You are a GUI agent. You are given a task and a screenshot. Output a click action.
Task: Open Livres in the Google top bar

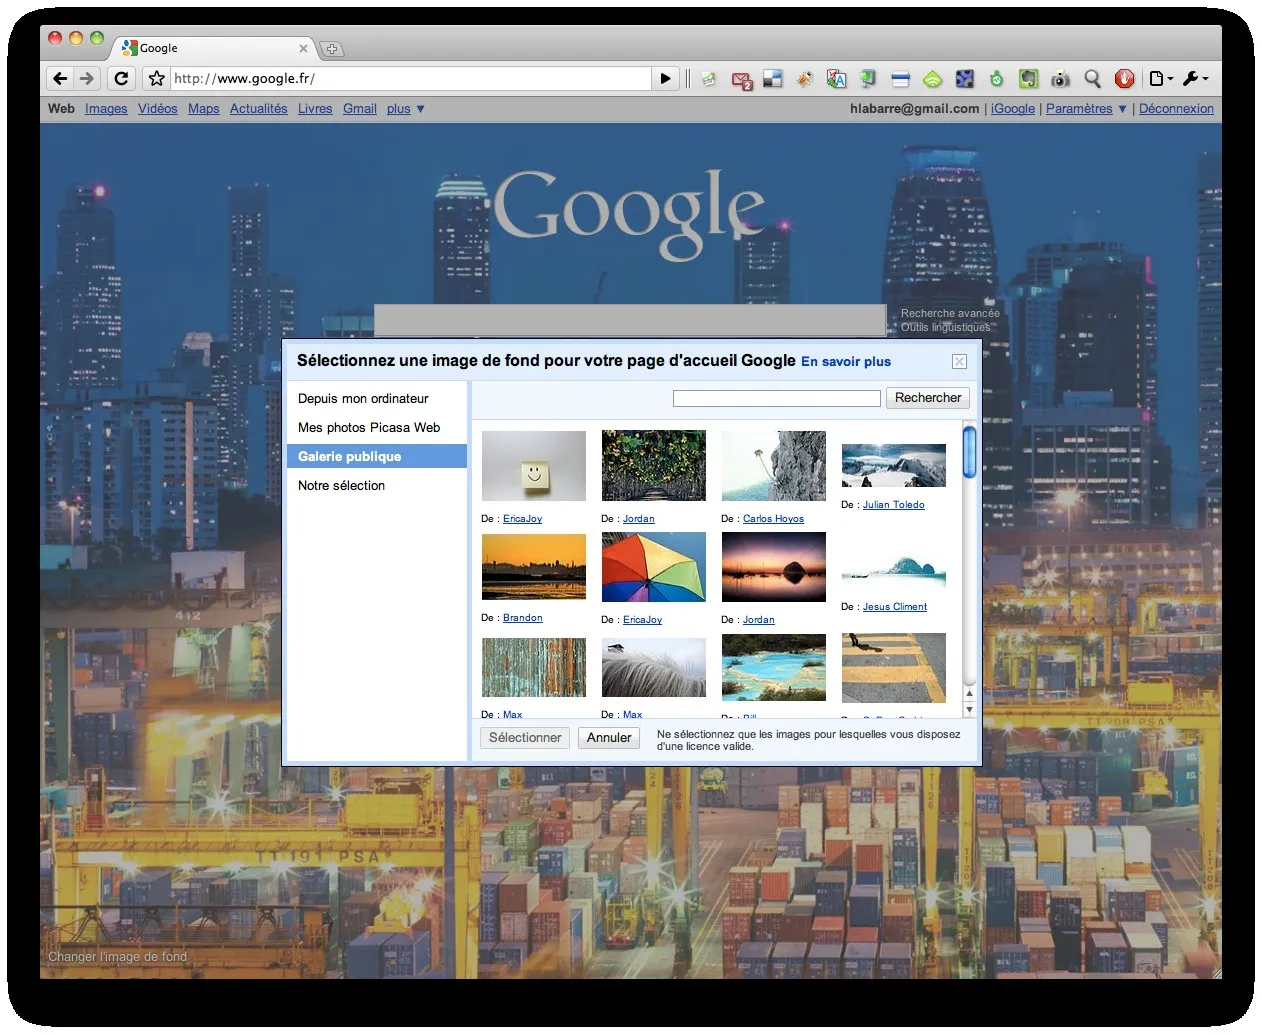315,109
